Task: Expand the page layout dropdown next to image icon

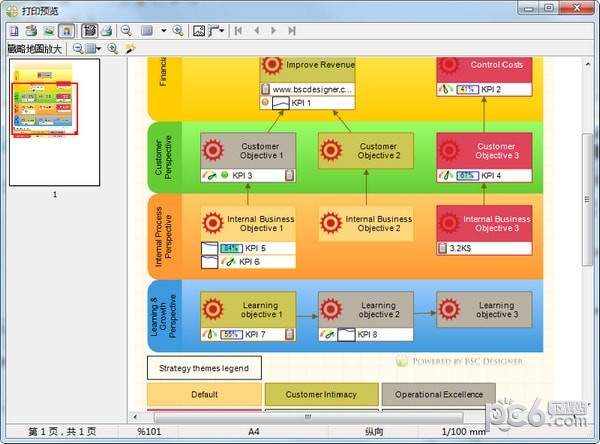Action: tap(221, 30)
